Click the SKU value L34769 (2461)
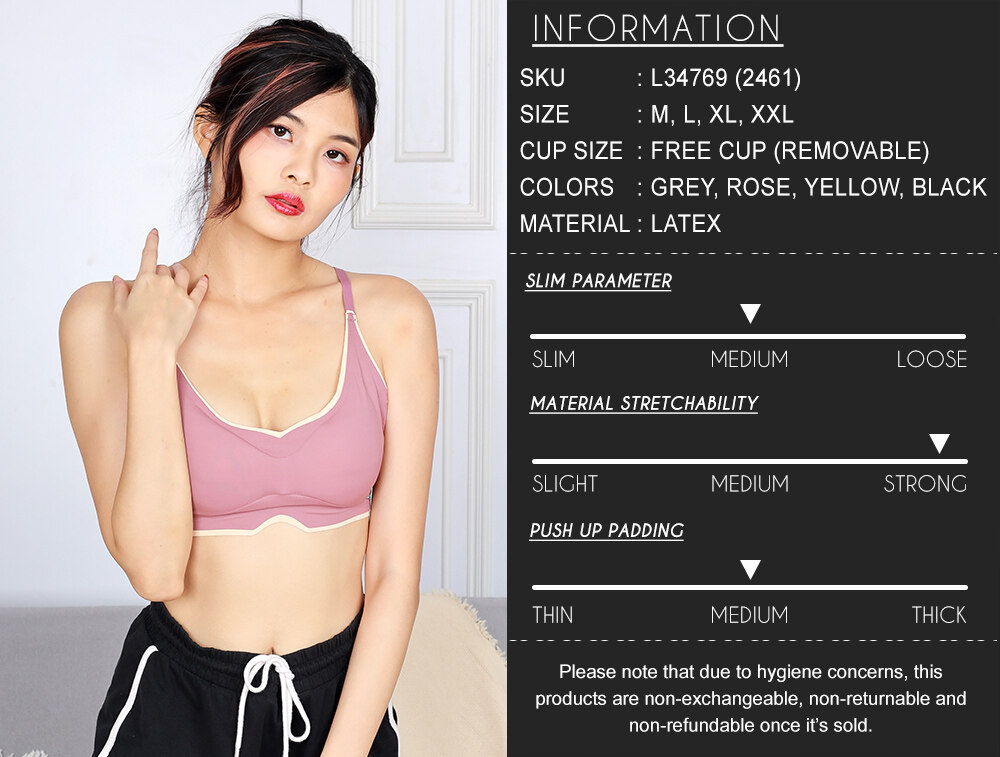The width and height of the screenshot is (1000, 757). [726, 78]
